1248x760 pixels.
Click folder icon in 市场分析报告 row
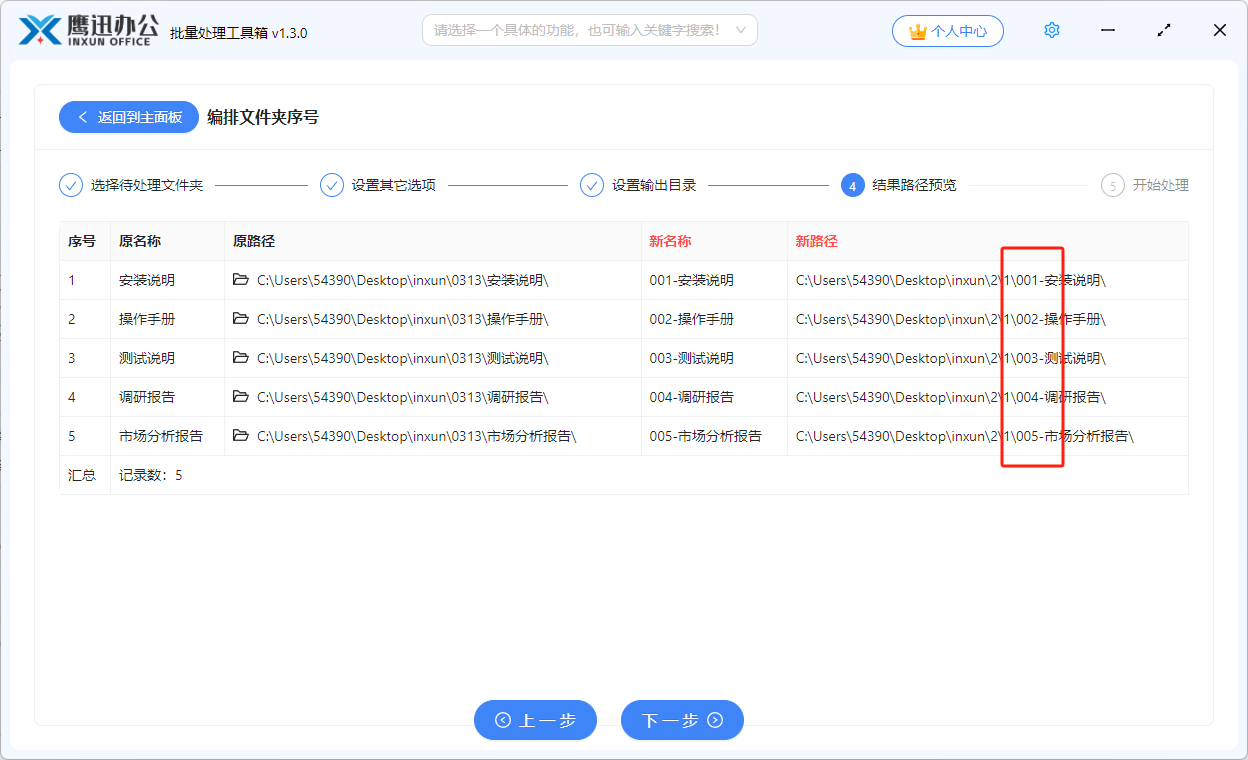241,436
